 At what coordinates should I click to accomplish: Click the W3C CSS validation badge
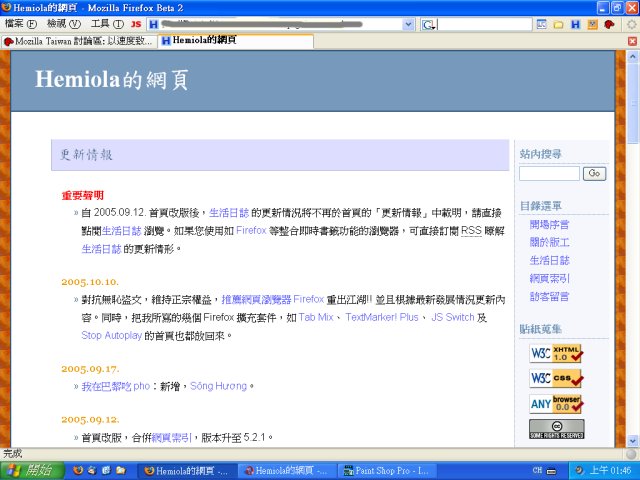coord(556,378)
